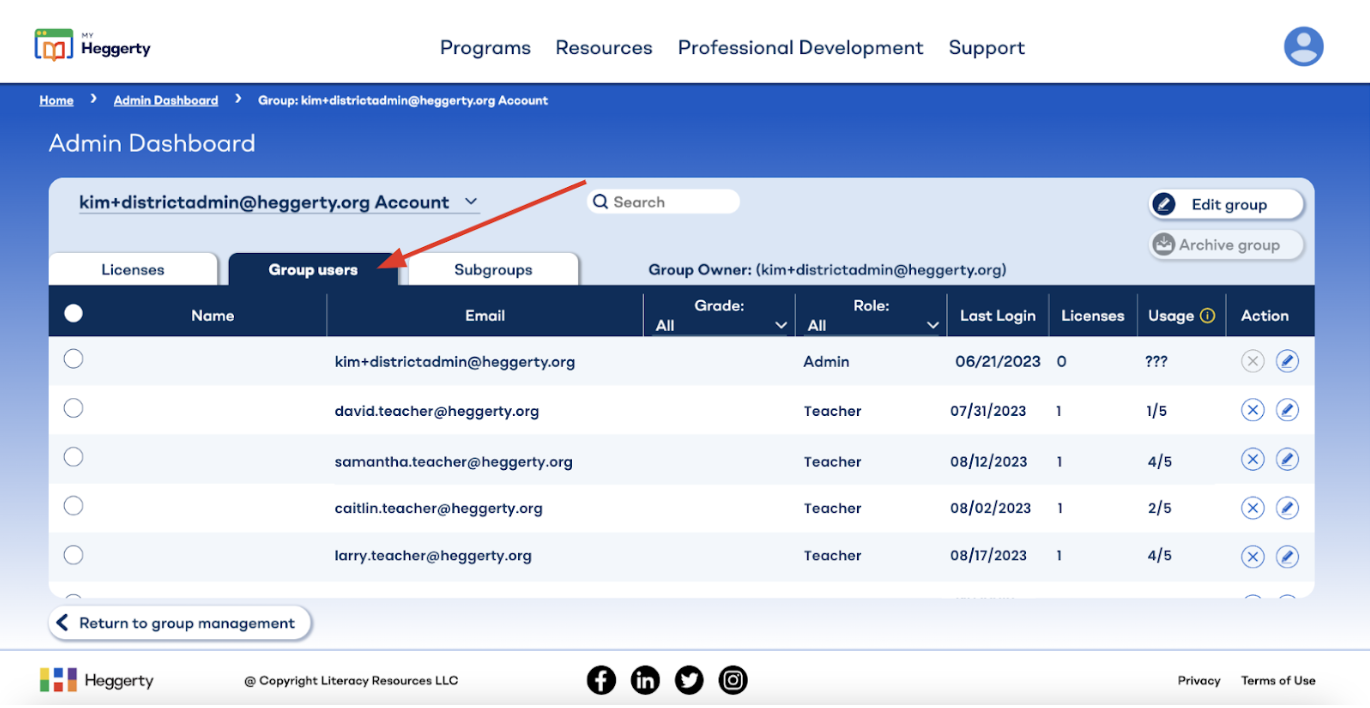Check the select-all checkbox in the table header

[x=73, y=312]
